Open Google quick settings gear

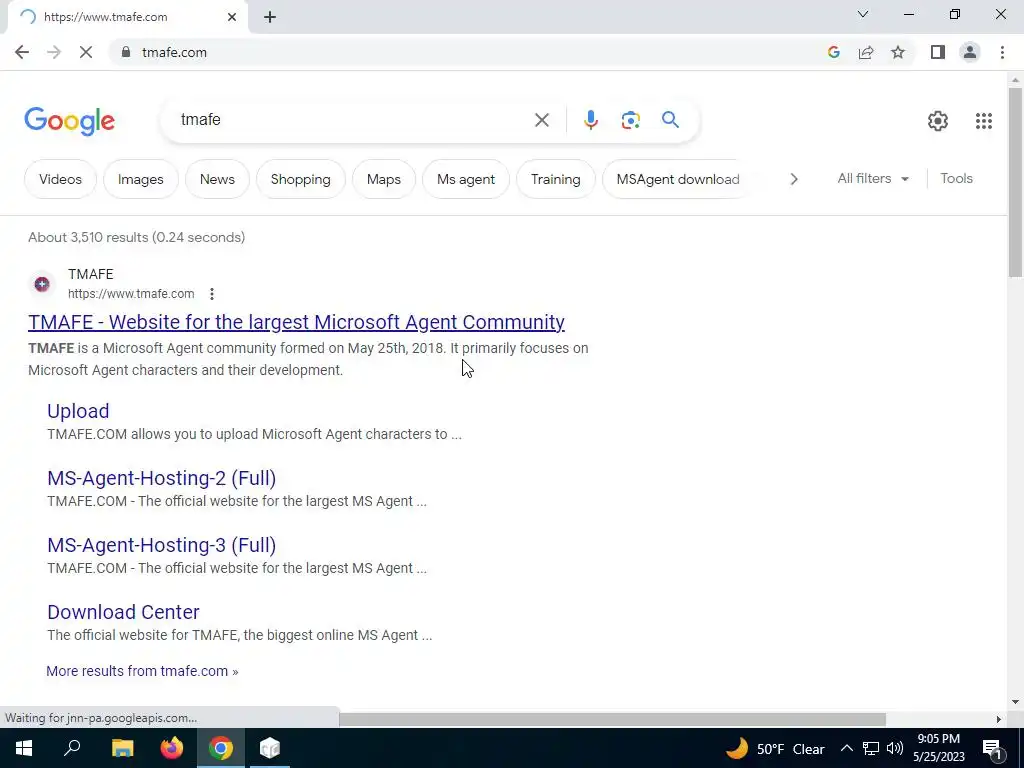[938, 121]
